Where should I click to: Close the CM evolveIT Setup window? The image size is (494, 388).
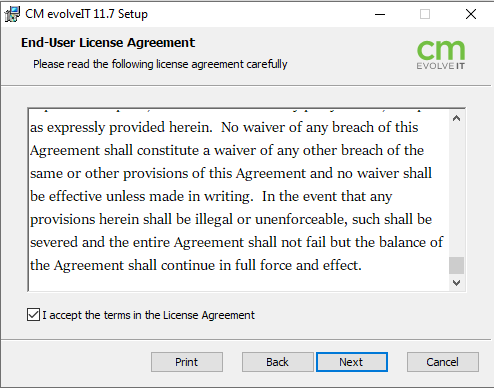tap(471, 14)
